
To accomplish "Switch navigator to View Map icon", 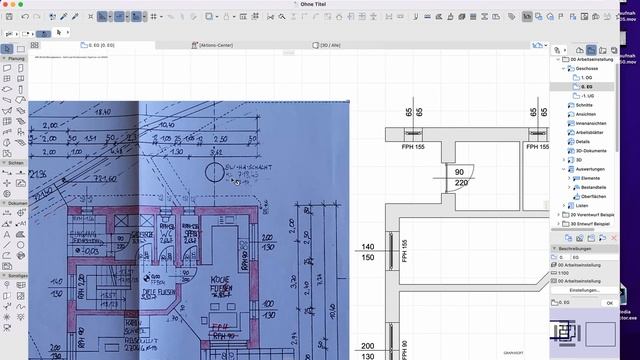I will [591, 50].
